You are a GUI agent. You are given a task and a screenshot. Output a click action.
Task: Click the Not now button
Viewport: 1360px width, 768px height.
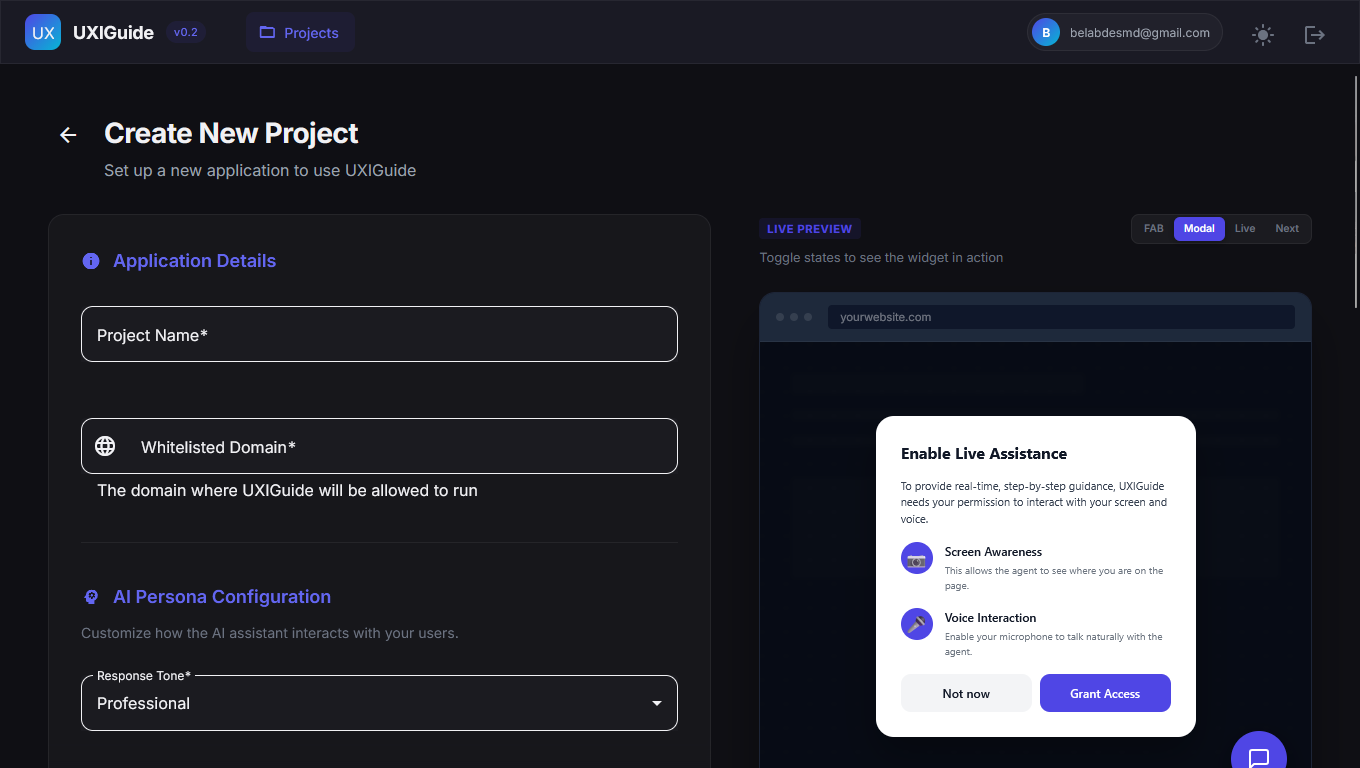pos(966,693)
